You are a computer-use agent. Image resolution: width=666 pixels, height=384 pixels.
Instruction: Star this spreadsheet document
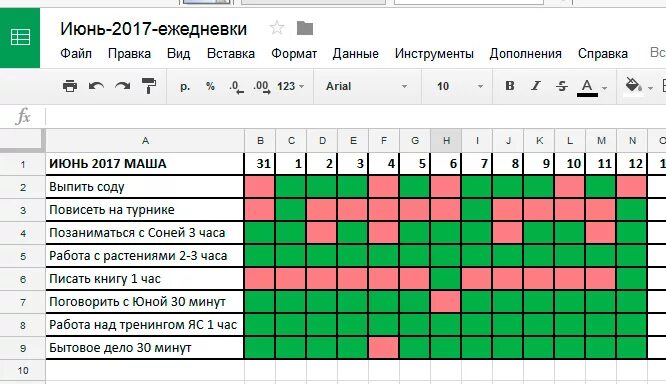pyautogui.click(x=277, y=28)
